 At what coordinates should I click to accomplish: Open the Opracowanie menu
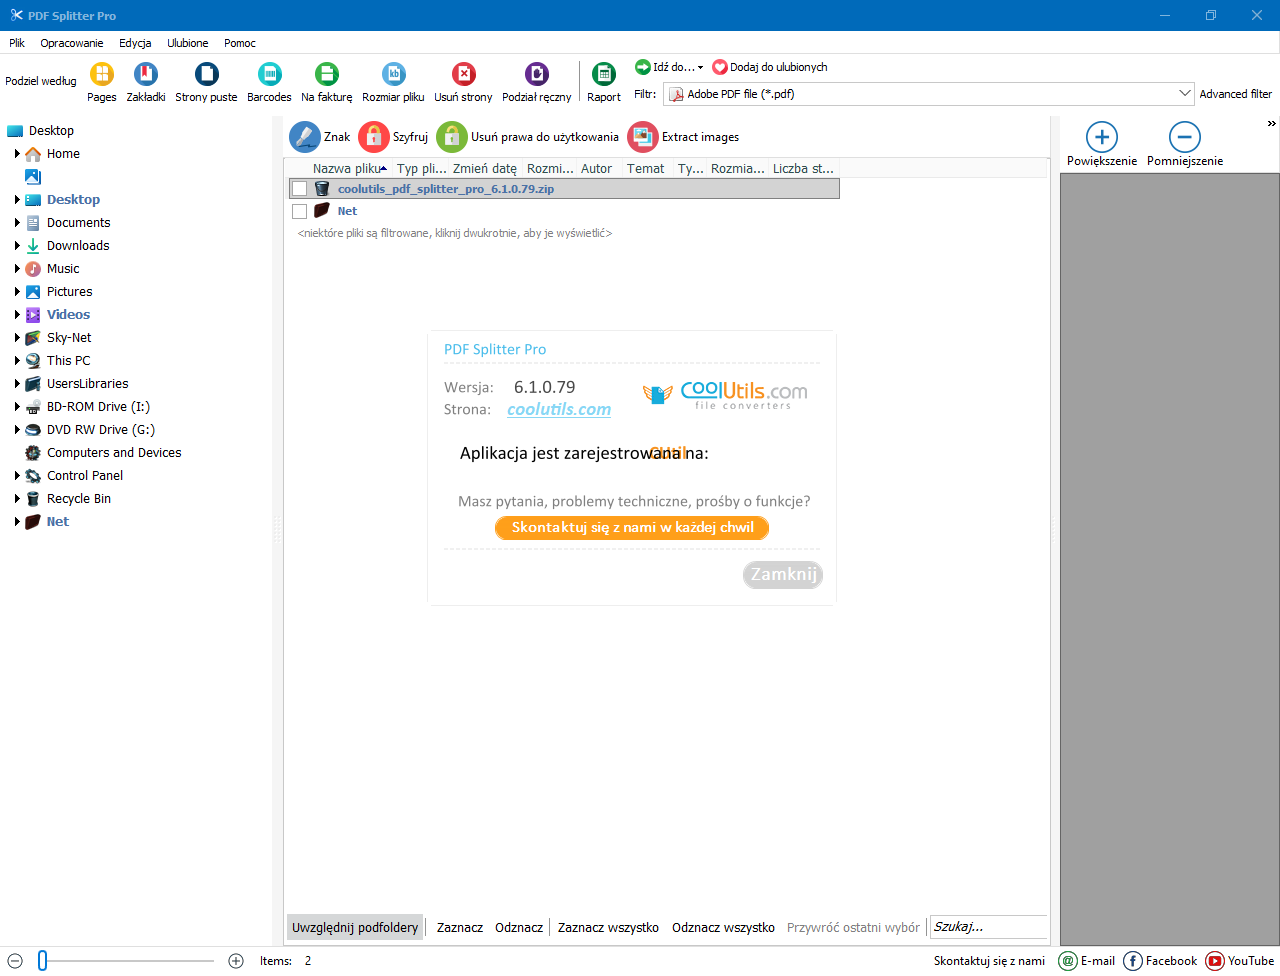72,43
